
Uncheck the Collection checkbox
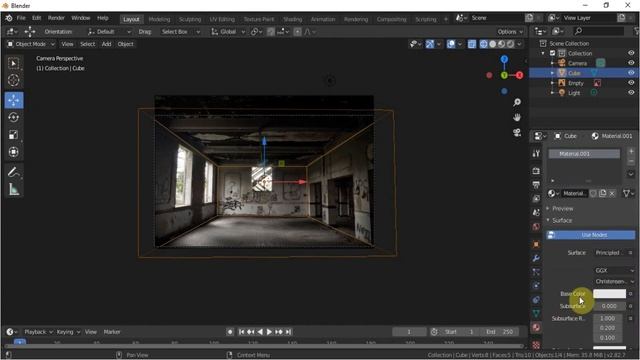coord(552,53)
